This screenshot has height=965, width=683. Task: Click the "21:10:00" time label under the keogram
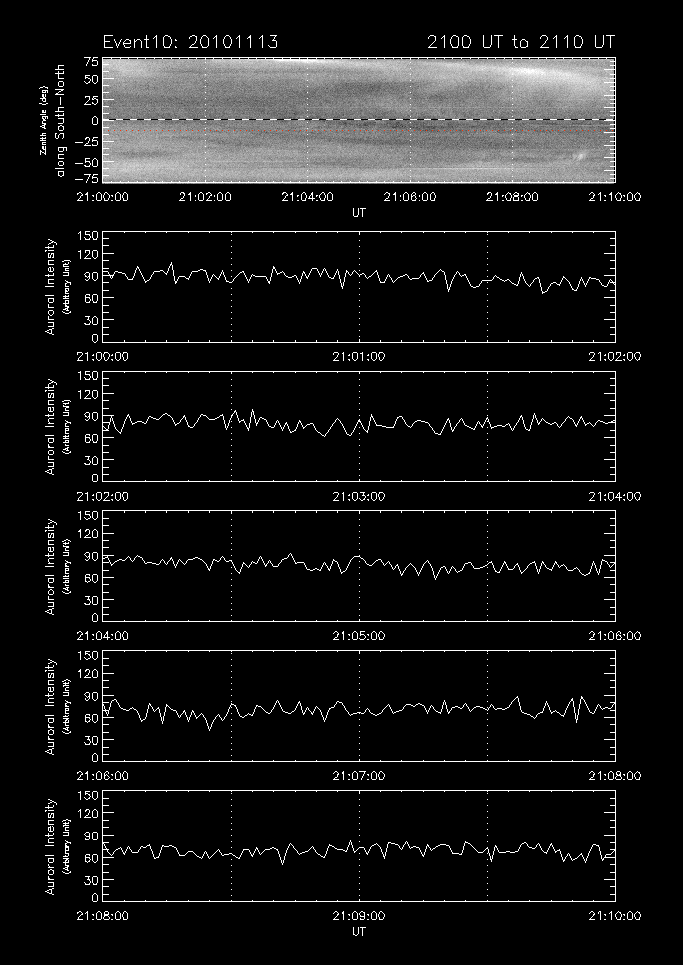pyautogui.click(x=614, y=197)
